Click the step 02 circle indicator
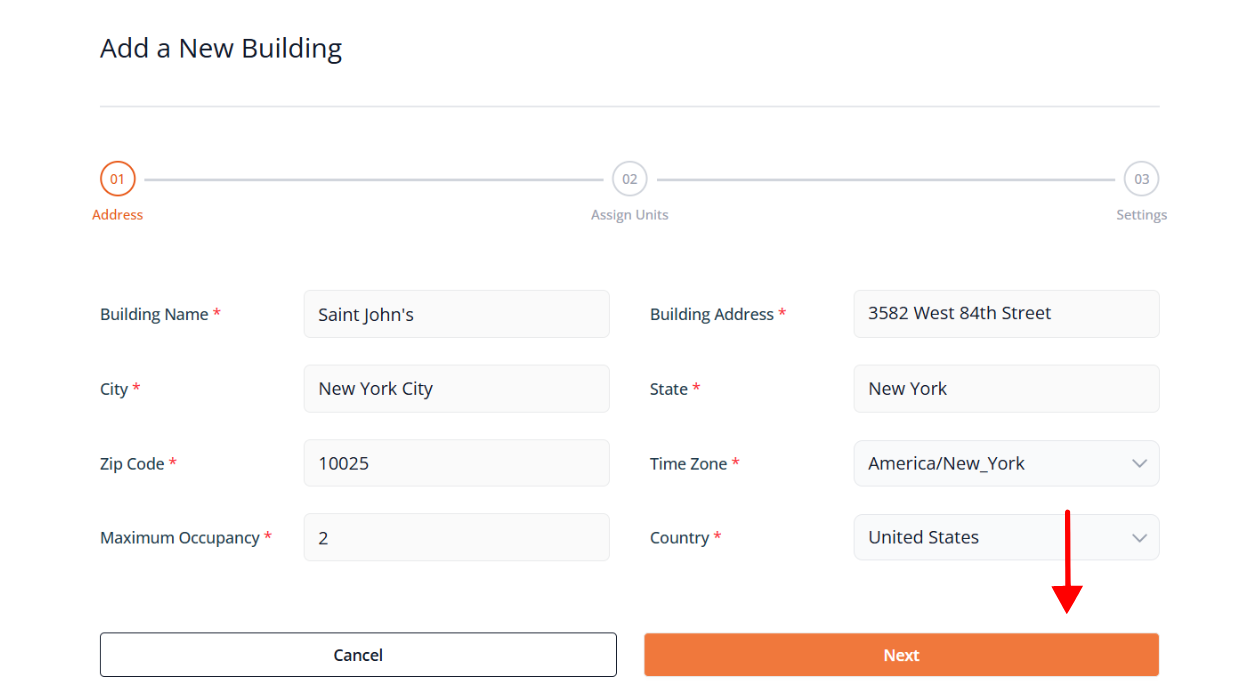Viewport: 1260px width, 700px height. [x=630, y=179]
